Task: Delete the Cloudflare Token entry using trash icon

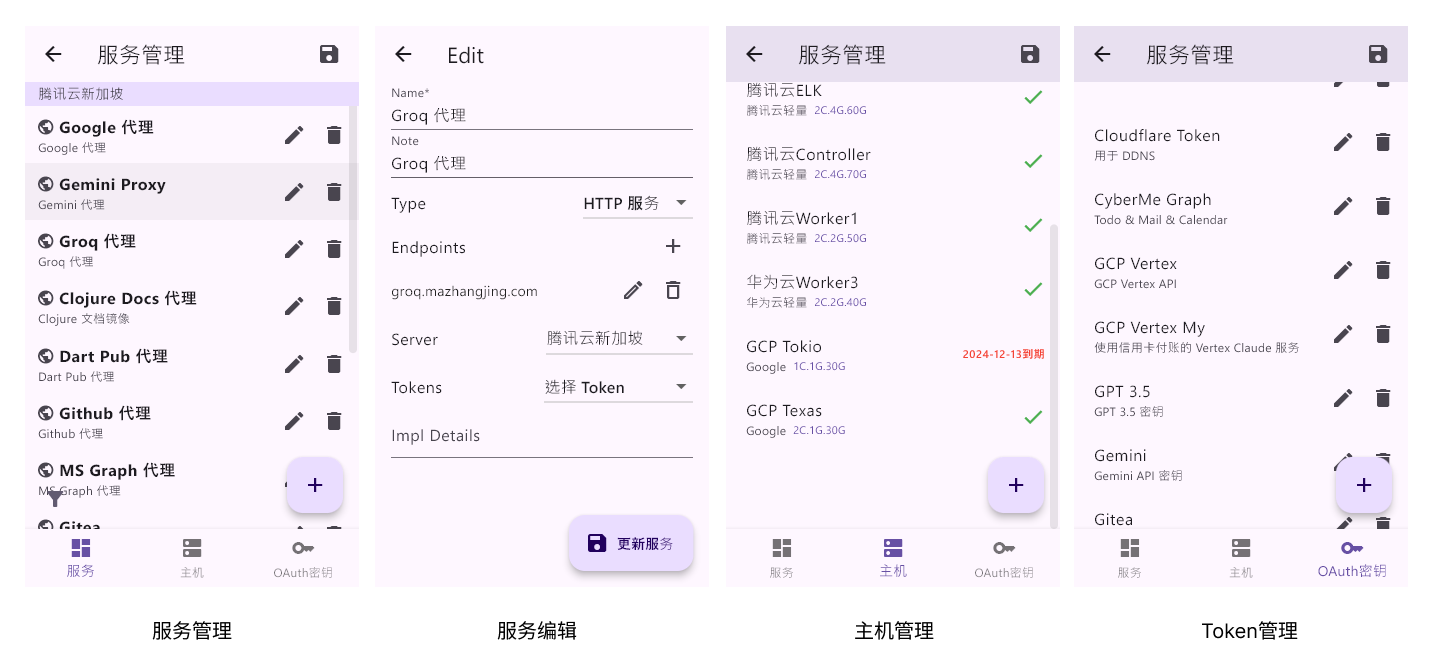Action: click(x=1383, y=142)
